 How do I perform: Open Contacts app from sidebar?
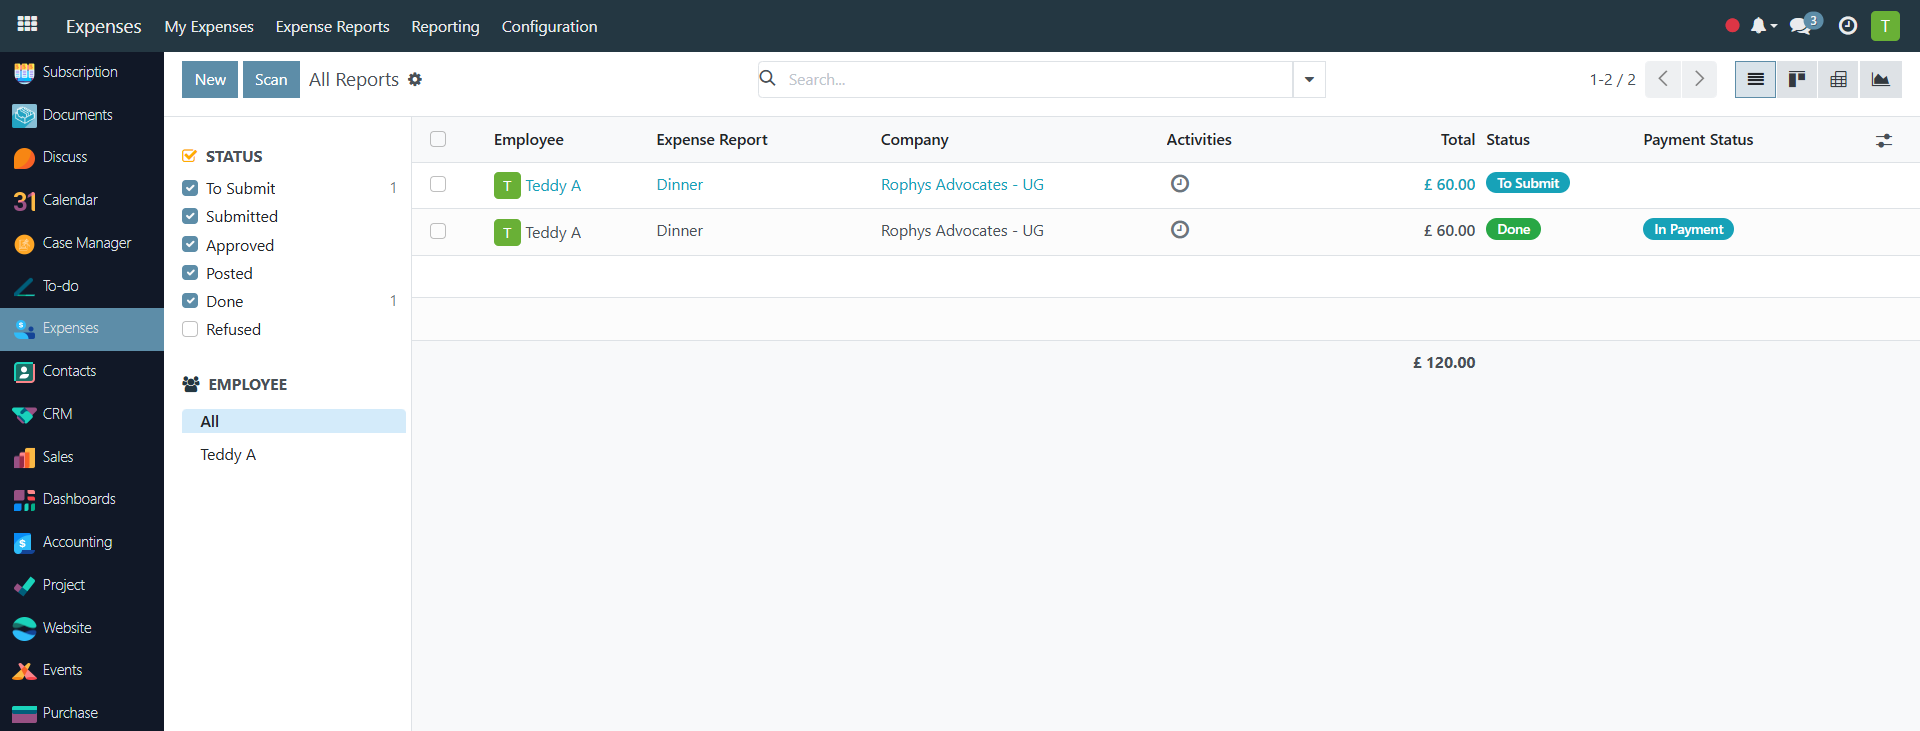(82, 371)
